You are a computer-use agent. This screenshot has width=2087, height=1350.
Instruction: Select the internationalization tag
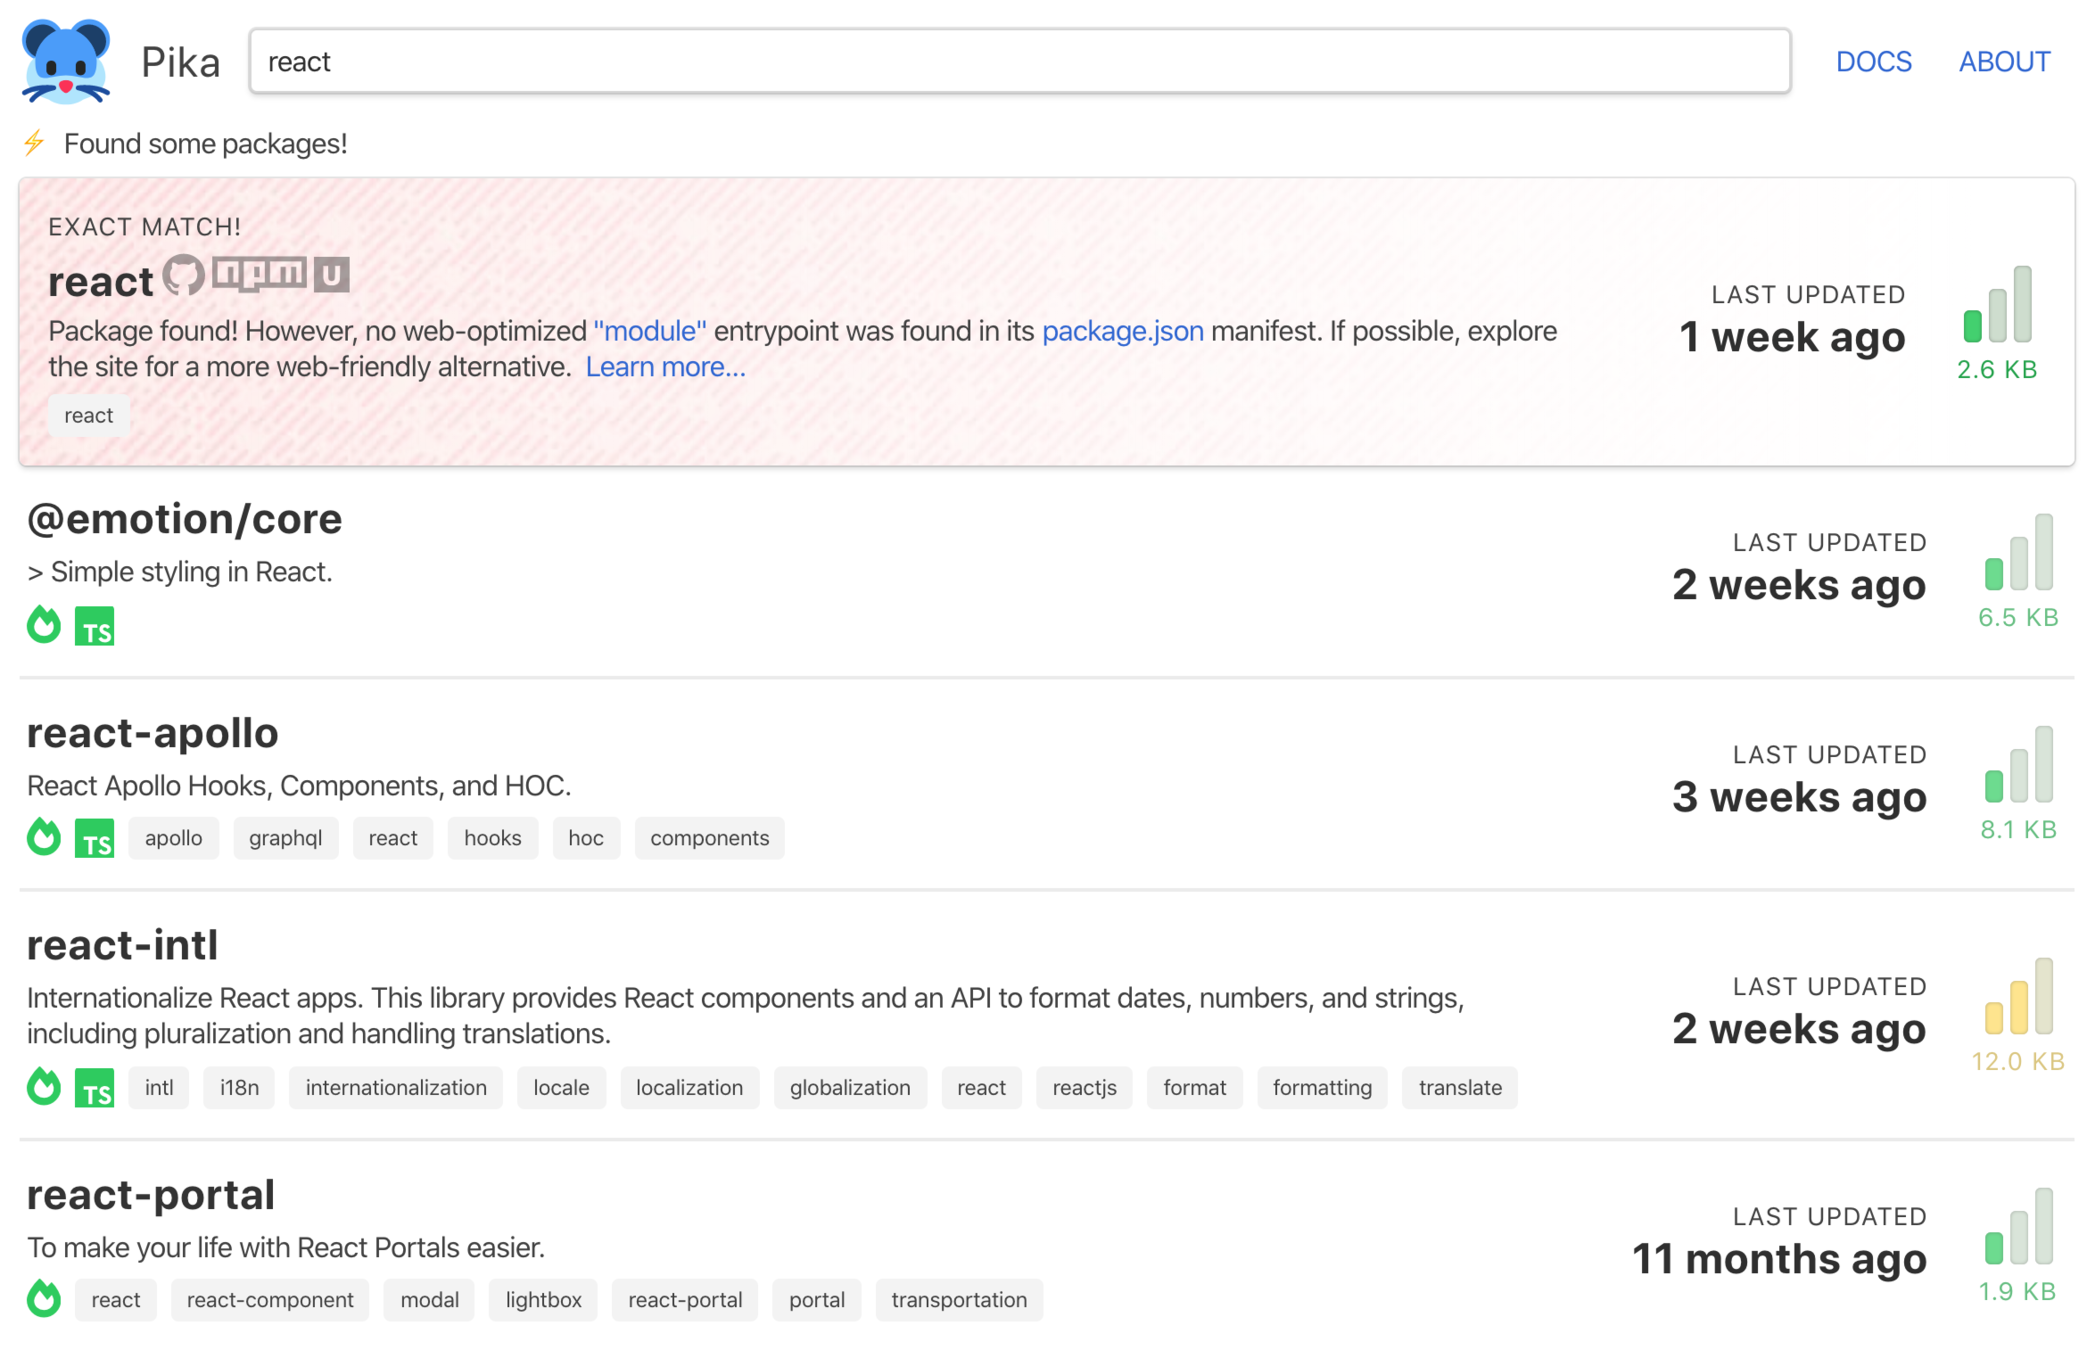pyautogui.click(x=395, y=1088)
